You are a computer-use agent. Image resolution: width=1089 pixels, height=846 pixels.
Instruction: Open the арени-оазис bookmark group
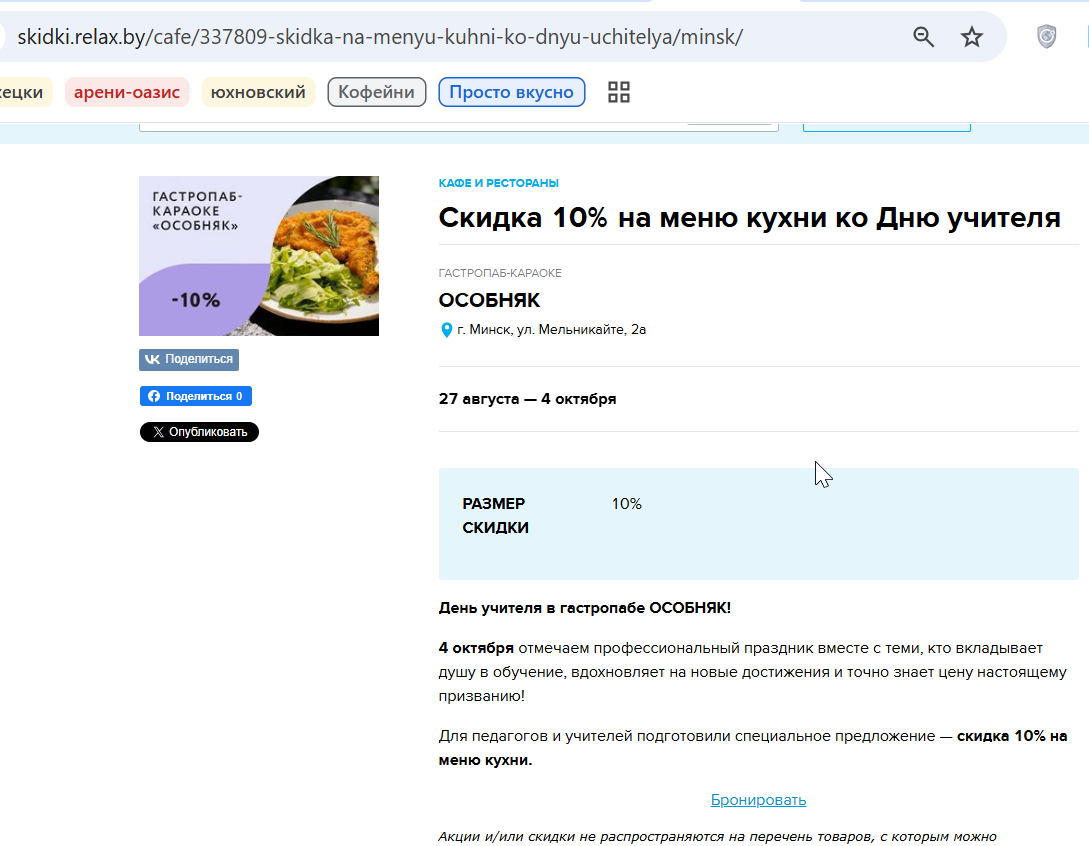127,92
